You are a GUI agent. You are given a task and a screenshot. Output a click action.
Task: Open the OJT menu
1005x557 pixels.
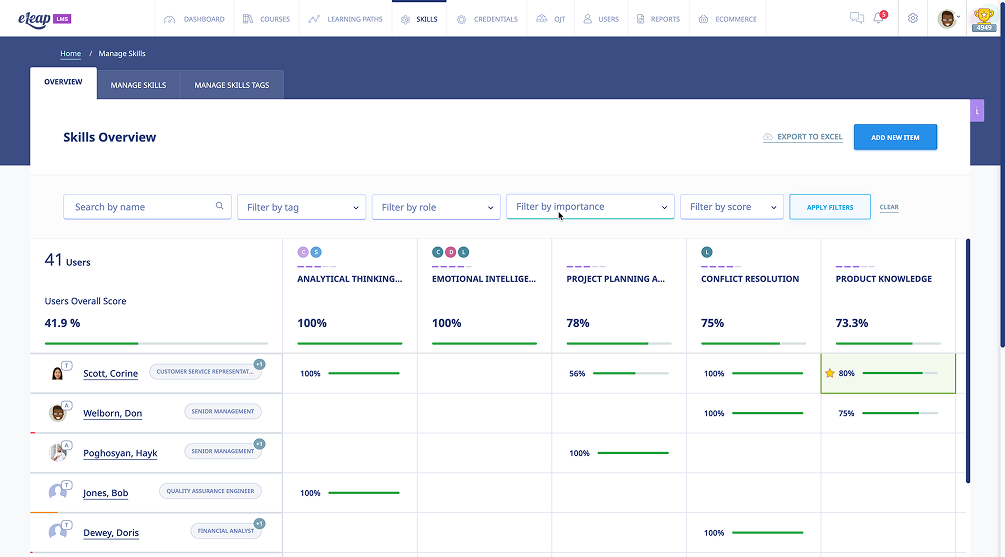click(x=551, y=19)
